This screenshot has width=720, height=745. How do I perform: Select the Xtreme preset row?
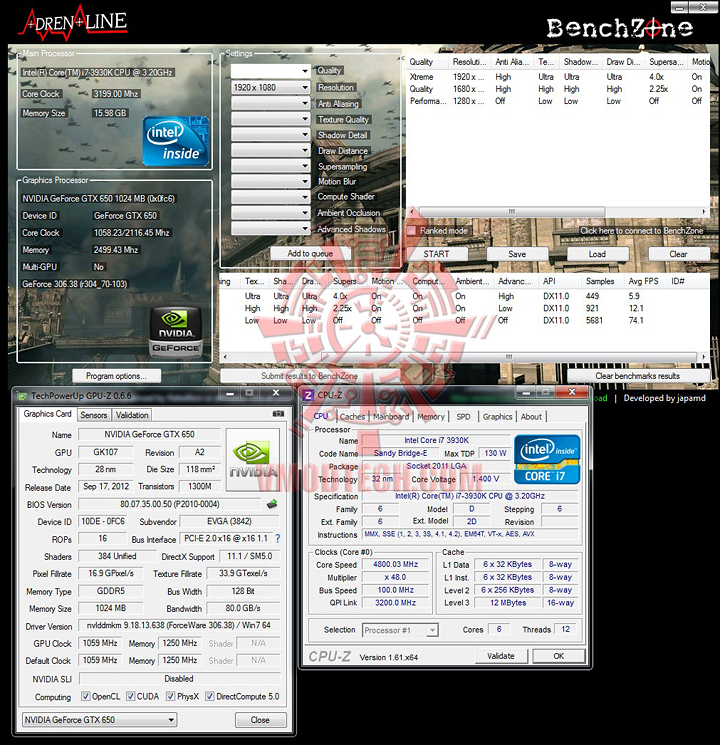(x=558, y=76)
